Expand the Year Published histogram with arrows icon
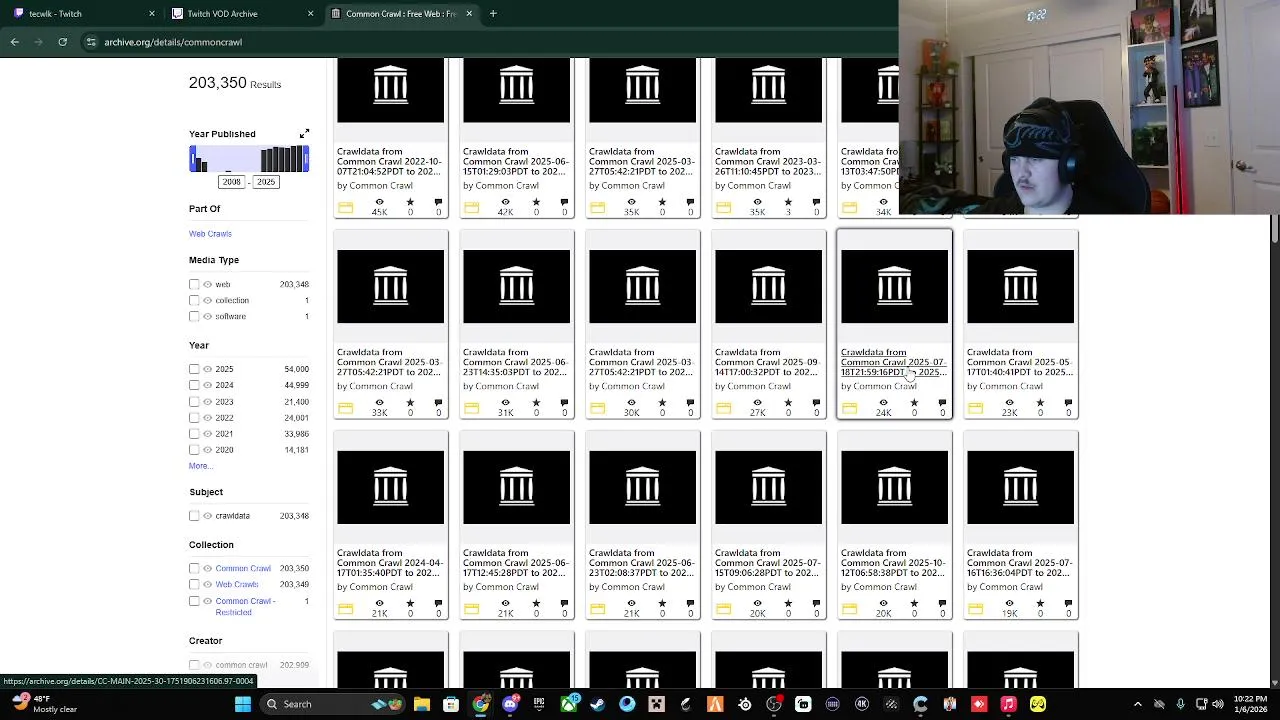The image size is (1280, 720). coord(304,133)
